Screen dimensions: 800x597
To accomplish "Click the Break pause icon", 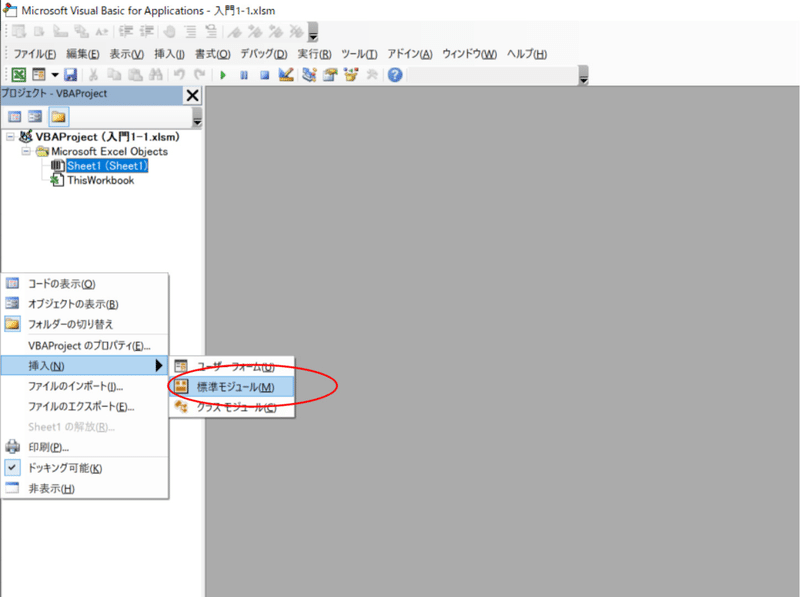I will (x=244, y=75).
